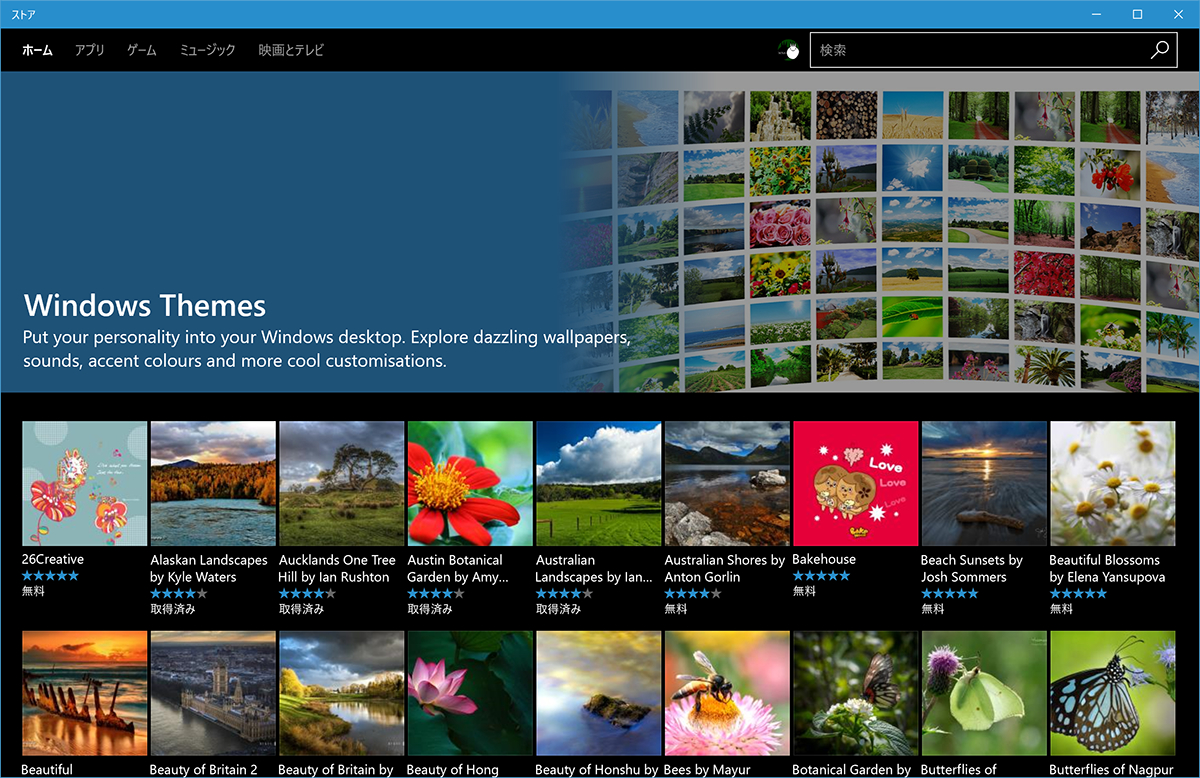This screenshot has width=1200, height=778.
Task: Click the Alaskan Landscapes by Kyle Waters title
Action: pos(209,568)
